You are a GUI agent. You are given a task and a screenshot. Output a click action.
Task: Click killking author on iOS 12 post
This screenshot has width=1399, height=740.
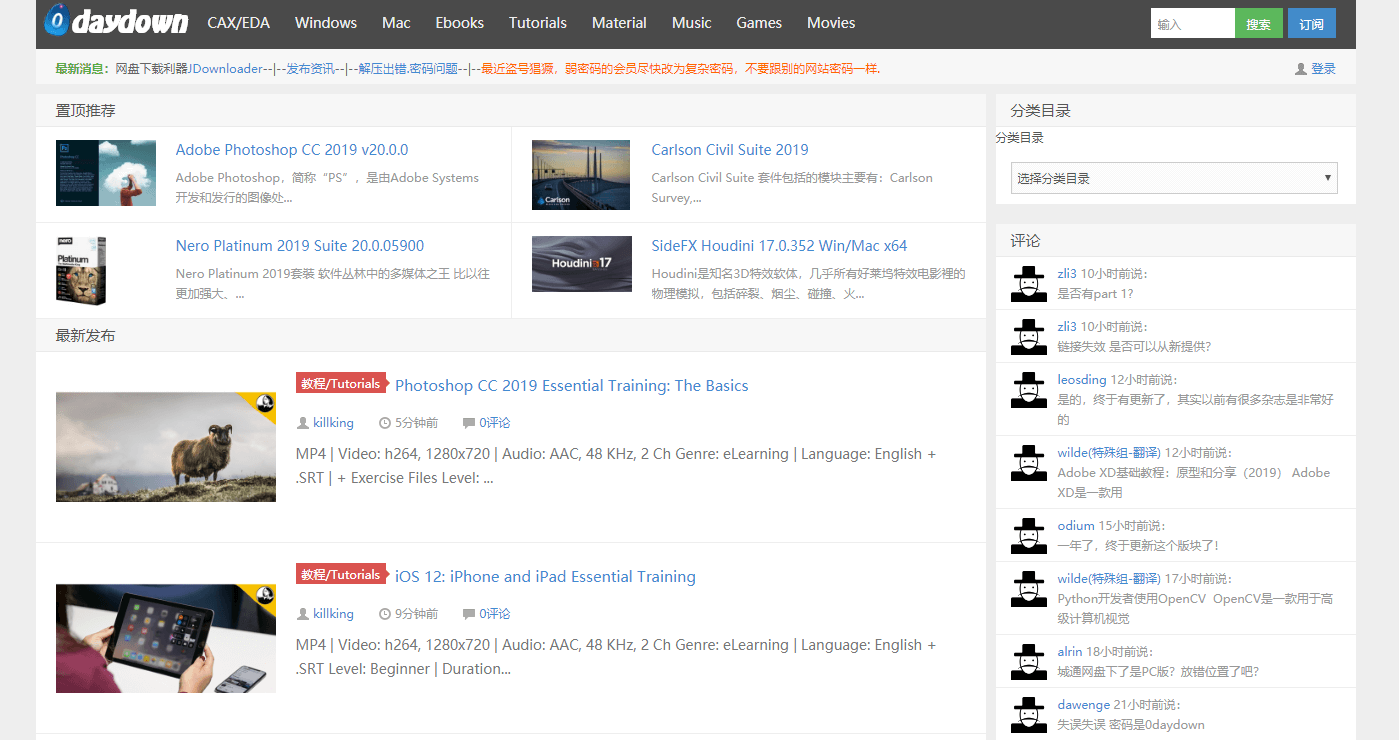tap(333, 614)
